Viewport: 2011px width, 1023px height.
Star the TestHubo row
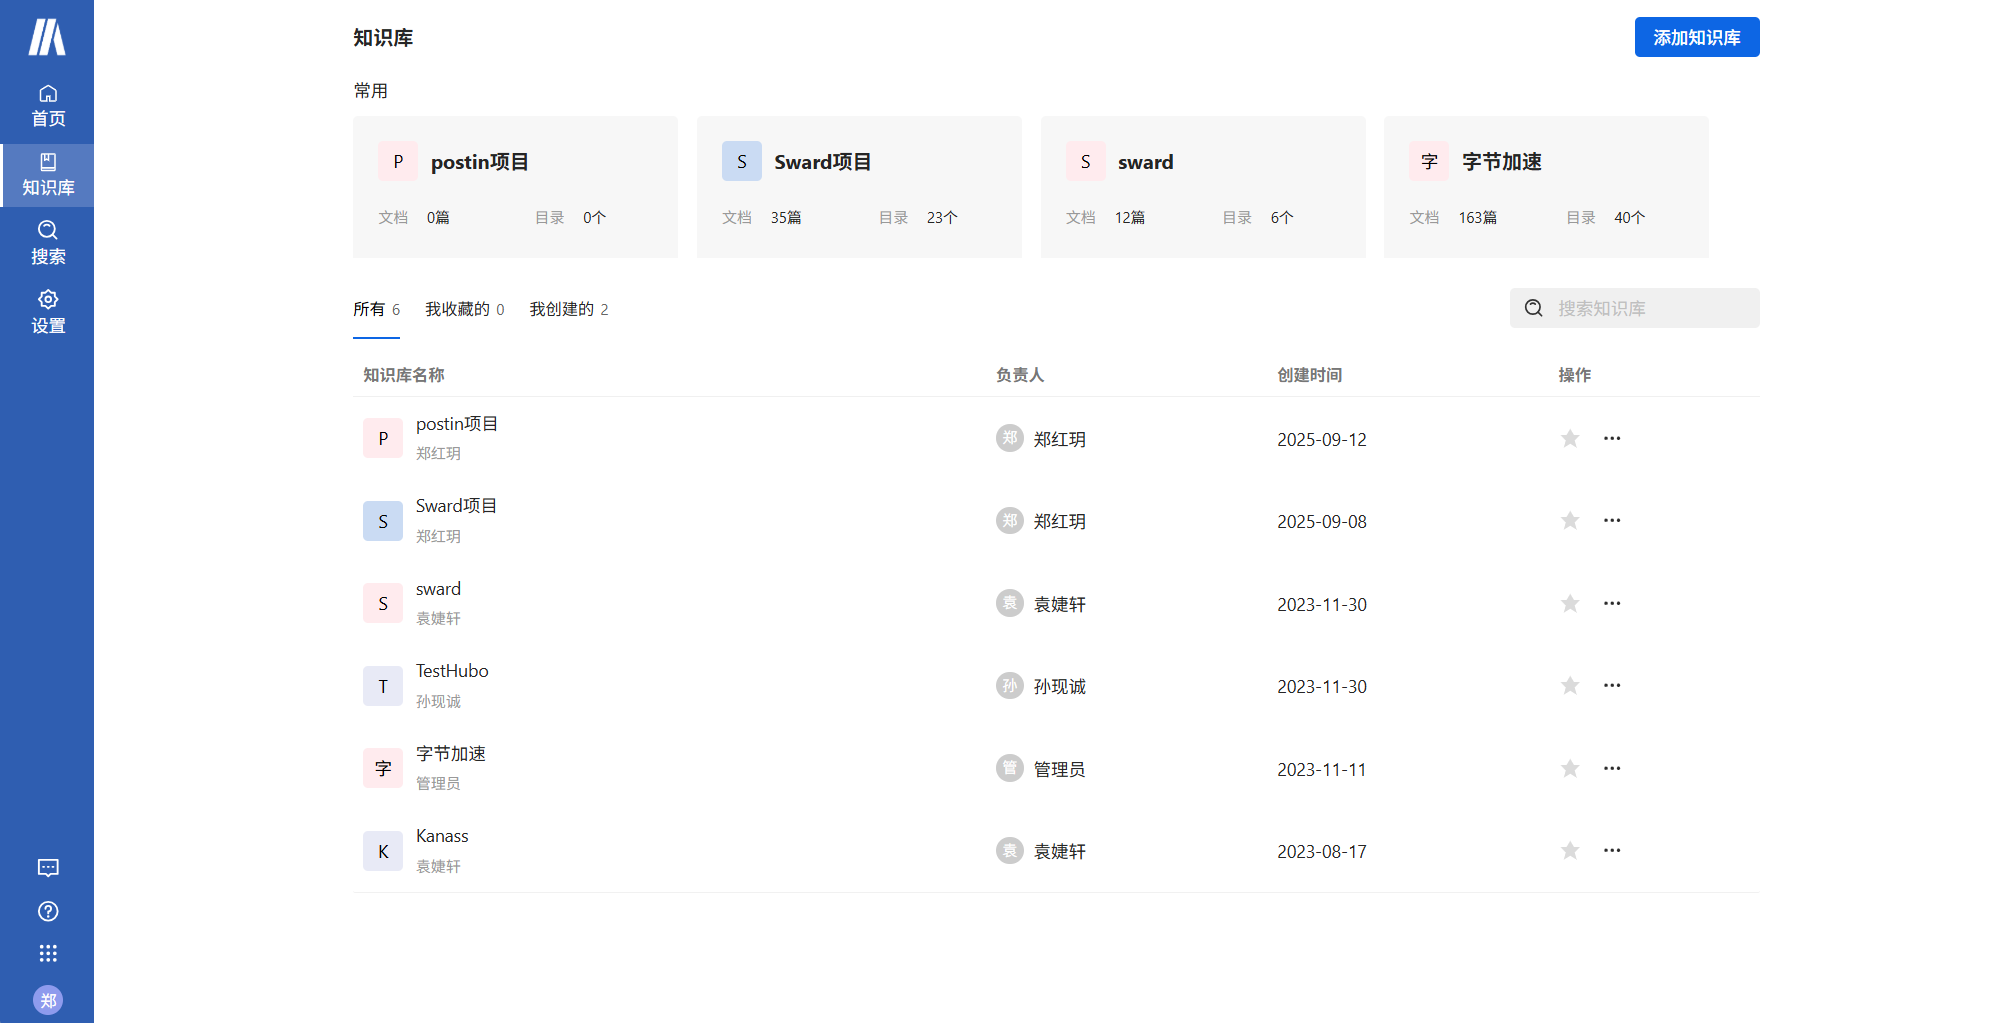[1570, 686]
